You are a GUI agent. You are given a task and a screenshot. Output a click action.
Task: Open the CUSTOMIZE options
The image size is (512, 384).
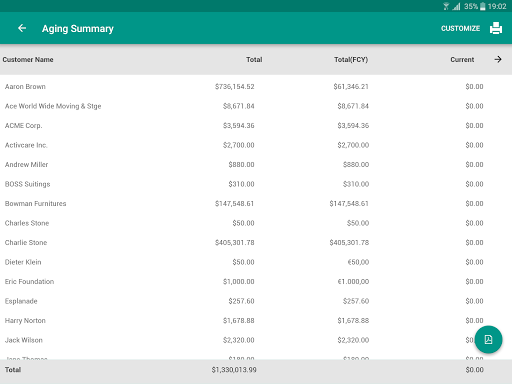pyautogui.click(x=460, y=29)
